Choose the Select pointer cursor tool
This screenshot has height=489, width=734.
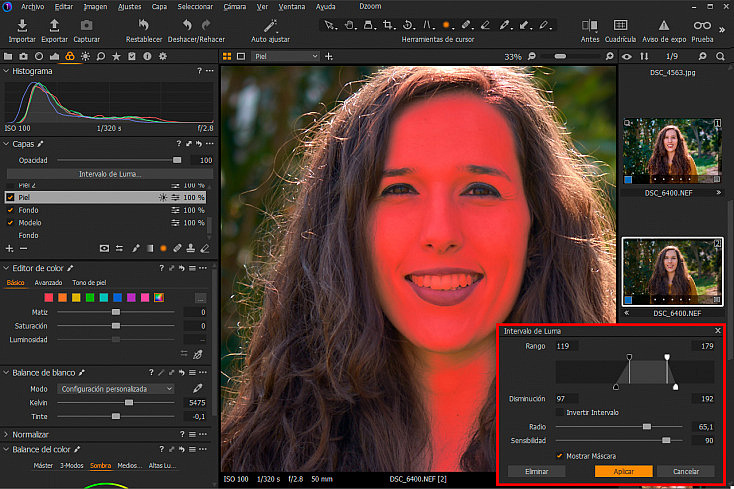[330, 25]
